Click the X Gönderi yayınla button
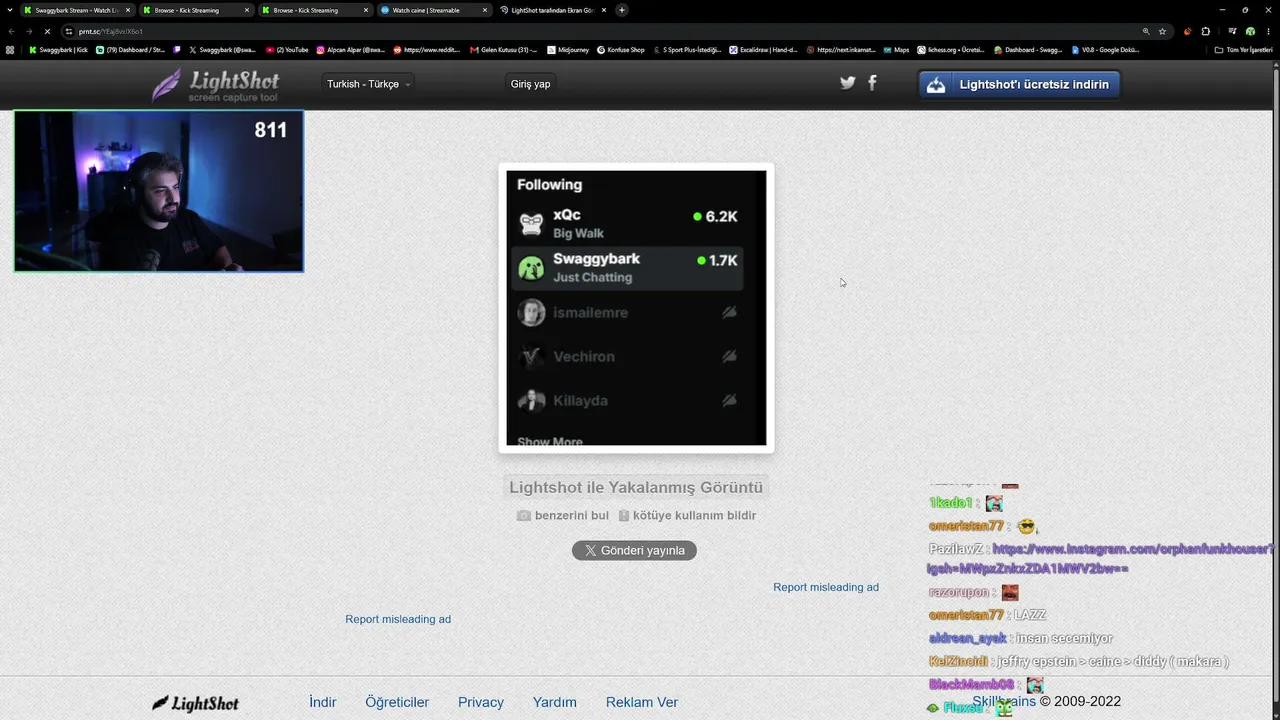1280x720 pixels. tap(634, 550)
